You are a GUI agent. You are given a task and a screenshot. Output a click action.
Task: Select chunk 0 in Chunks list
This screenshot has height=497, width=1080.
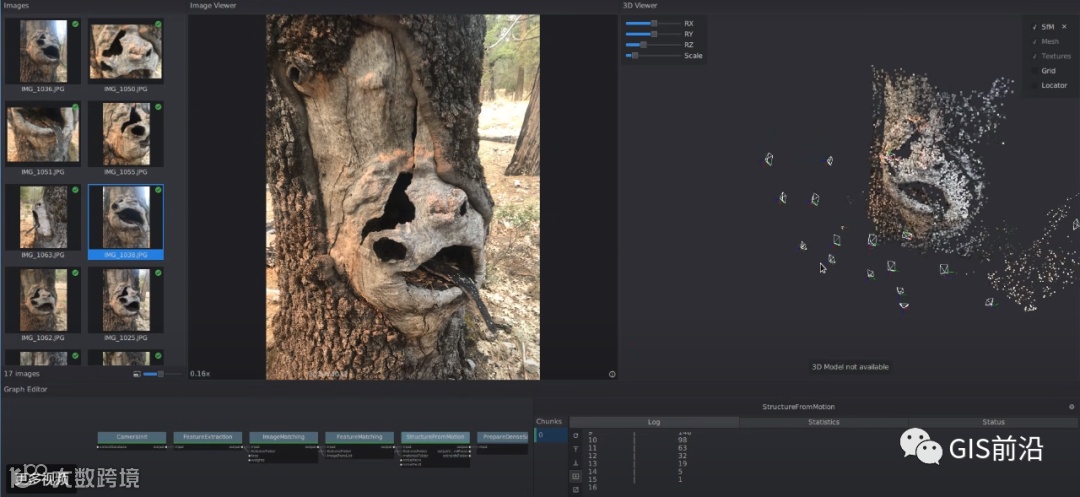(x=551, y=435)
